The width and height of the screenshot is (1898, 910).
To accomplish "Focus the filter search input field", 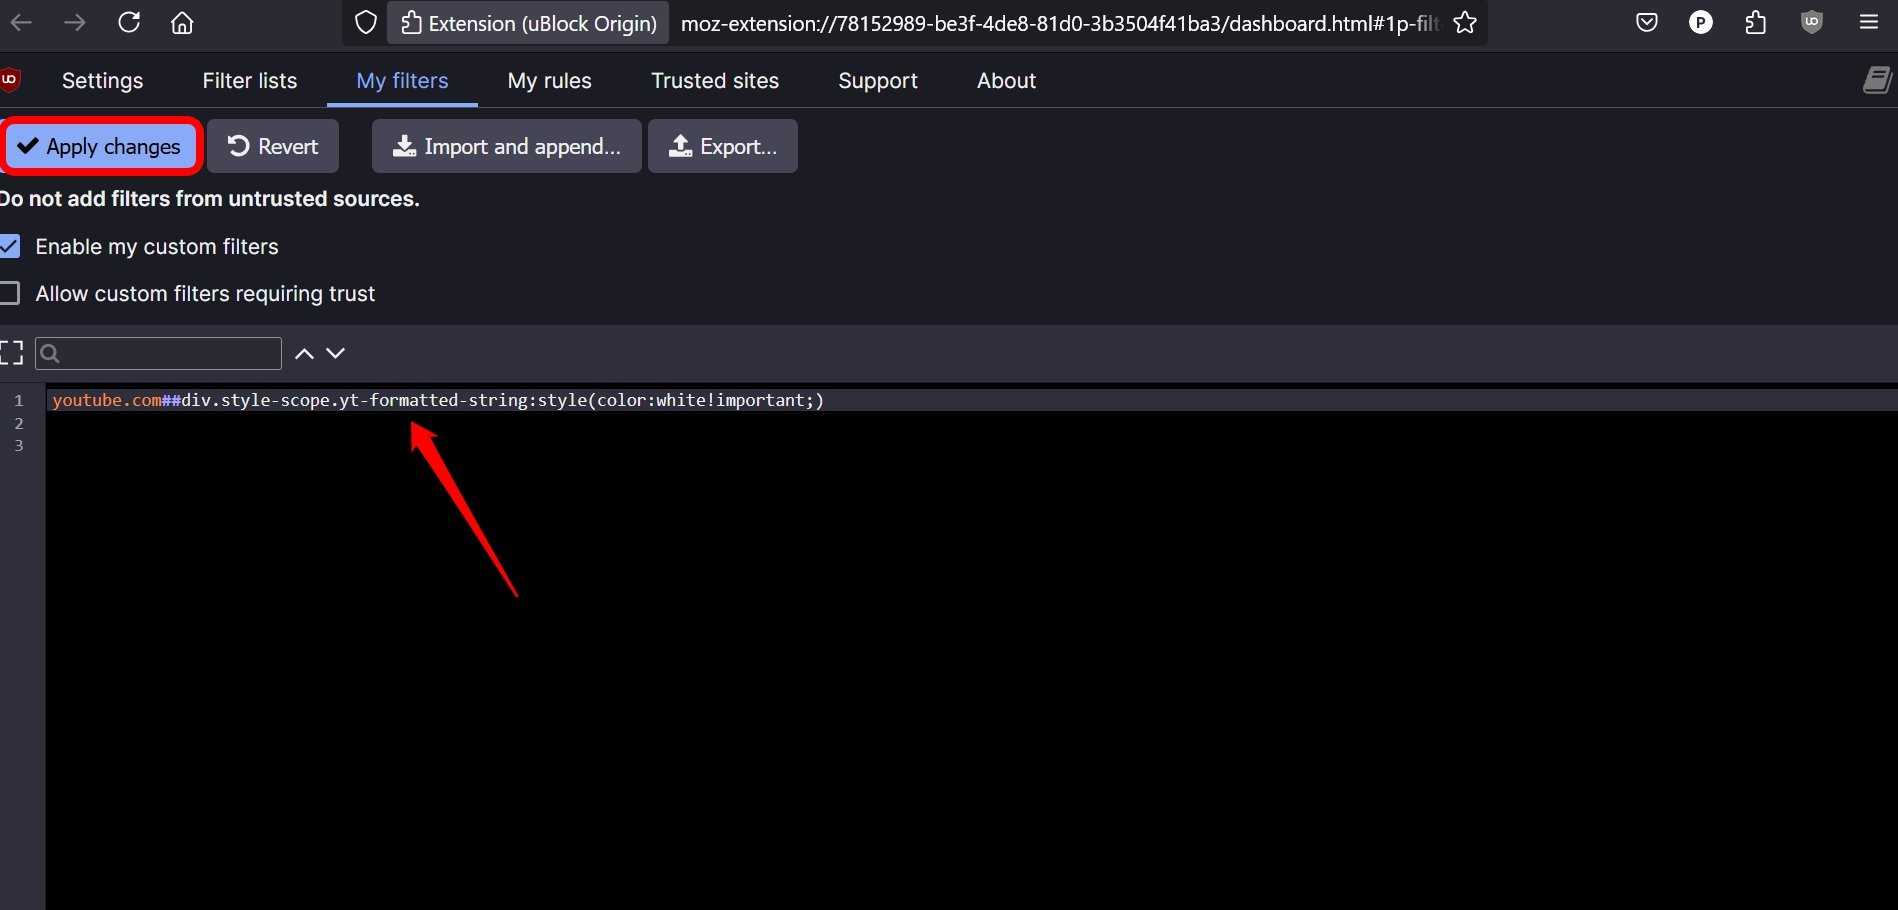I will coord(159,353).
